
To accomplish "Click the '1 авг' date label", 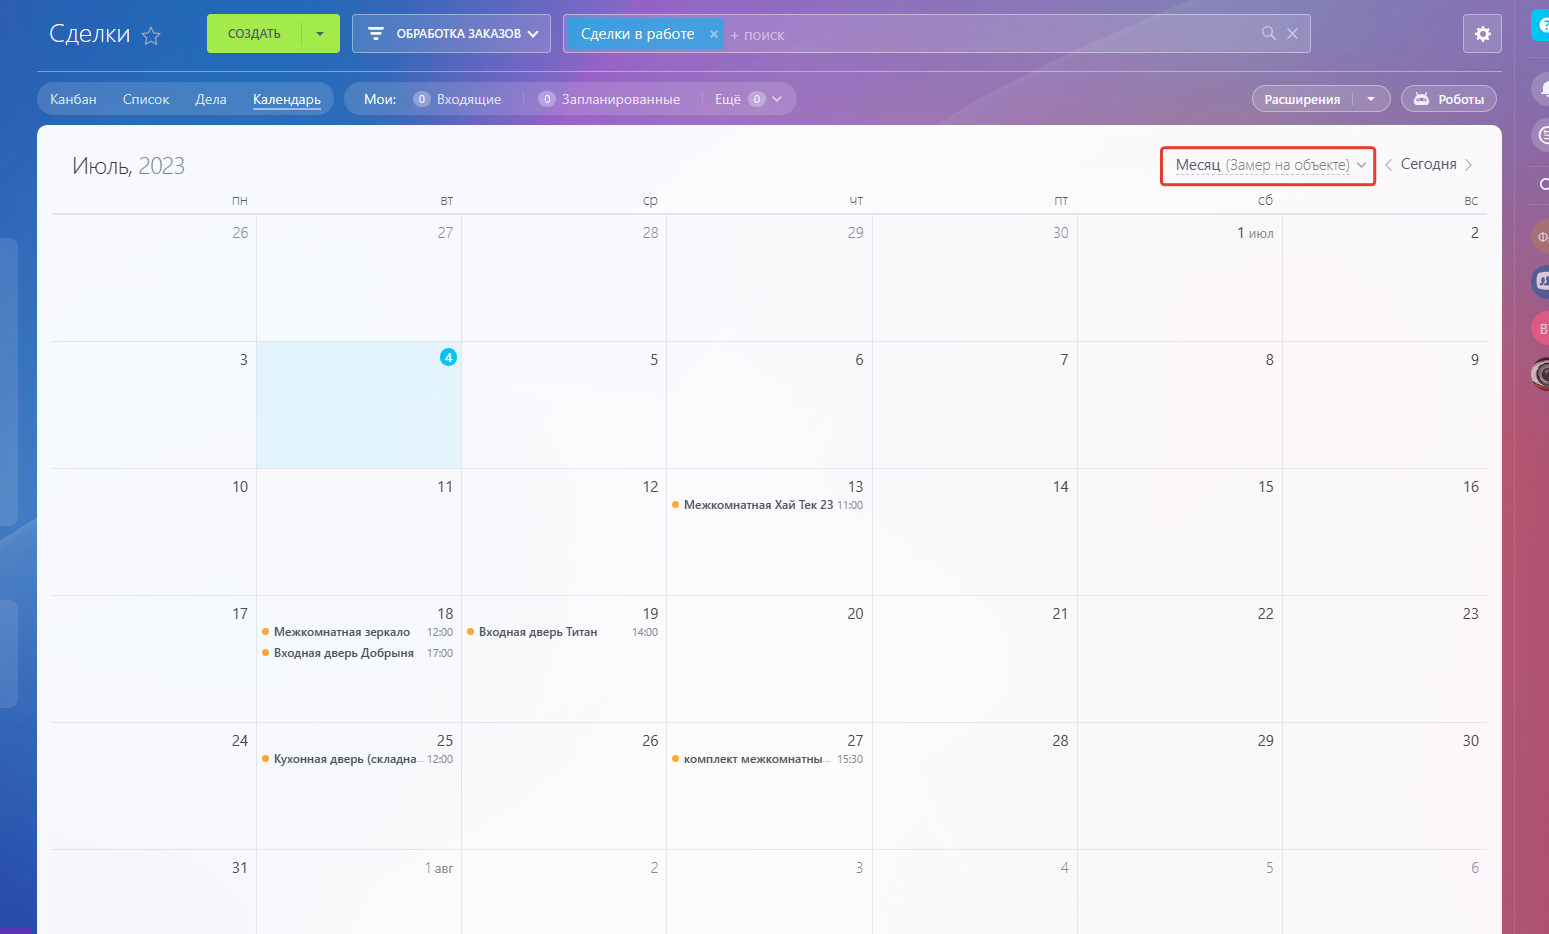I will [439, 868].
